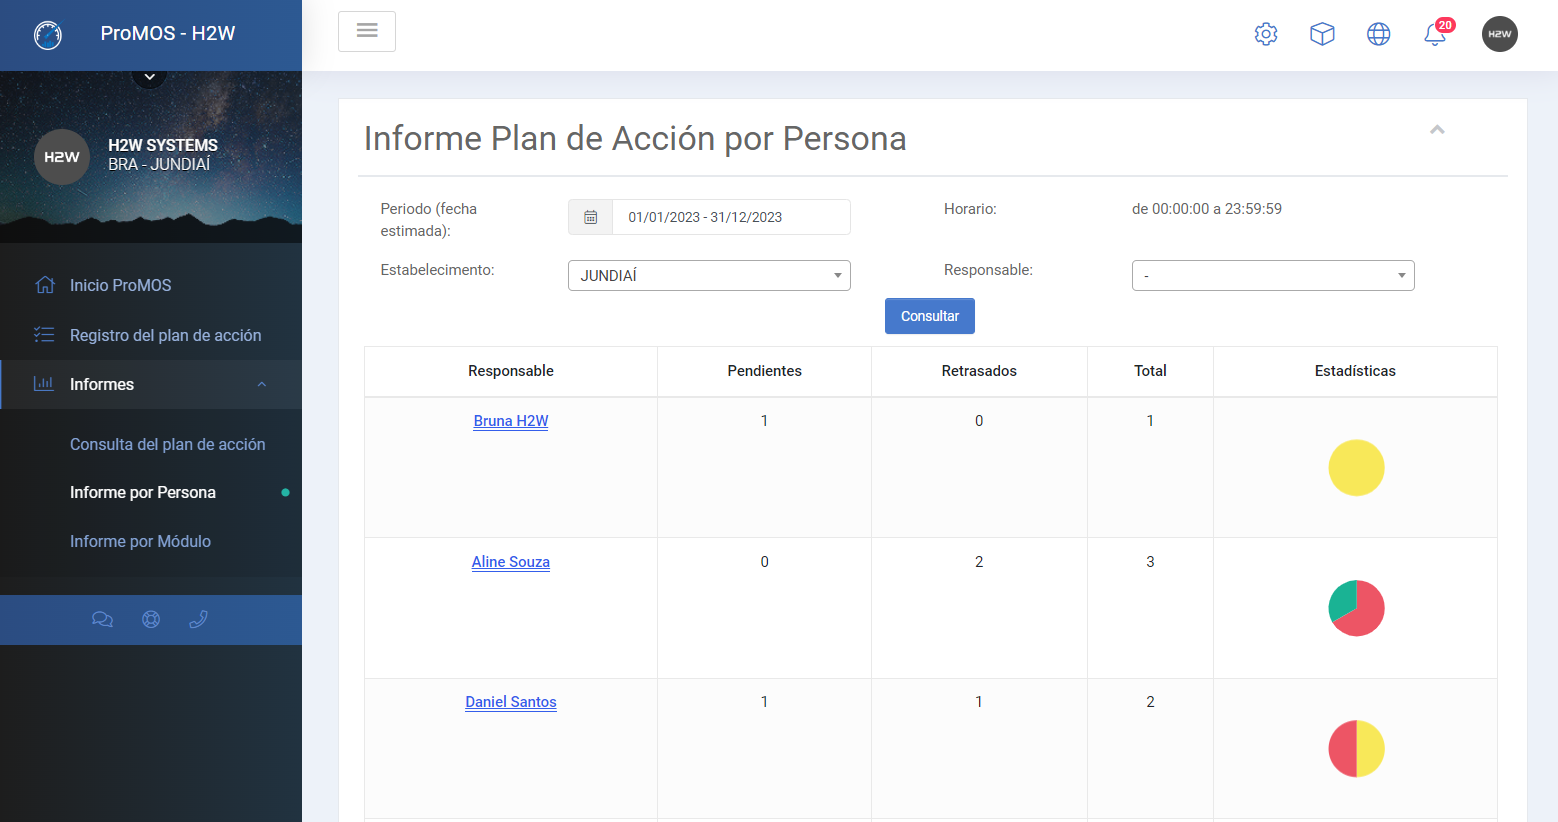Click the chat bubbles icon in sidebar
The image size is (1558, 822).
pos(102,619)
